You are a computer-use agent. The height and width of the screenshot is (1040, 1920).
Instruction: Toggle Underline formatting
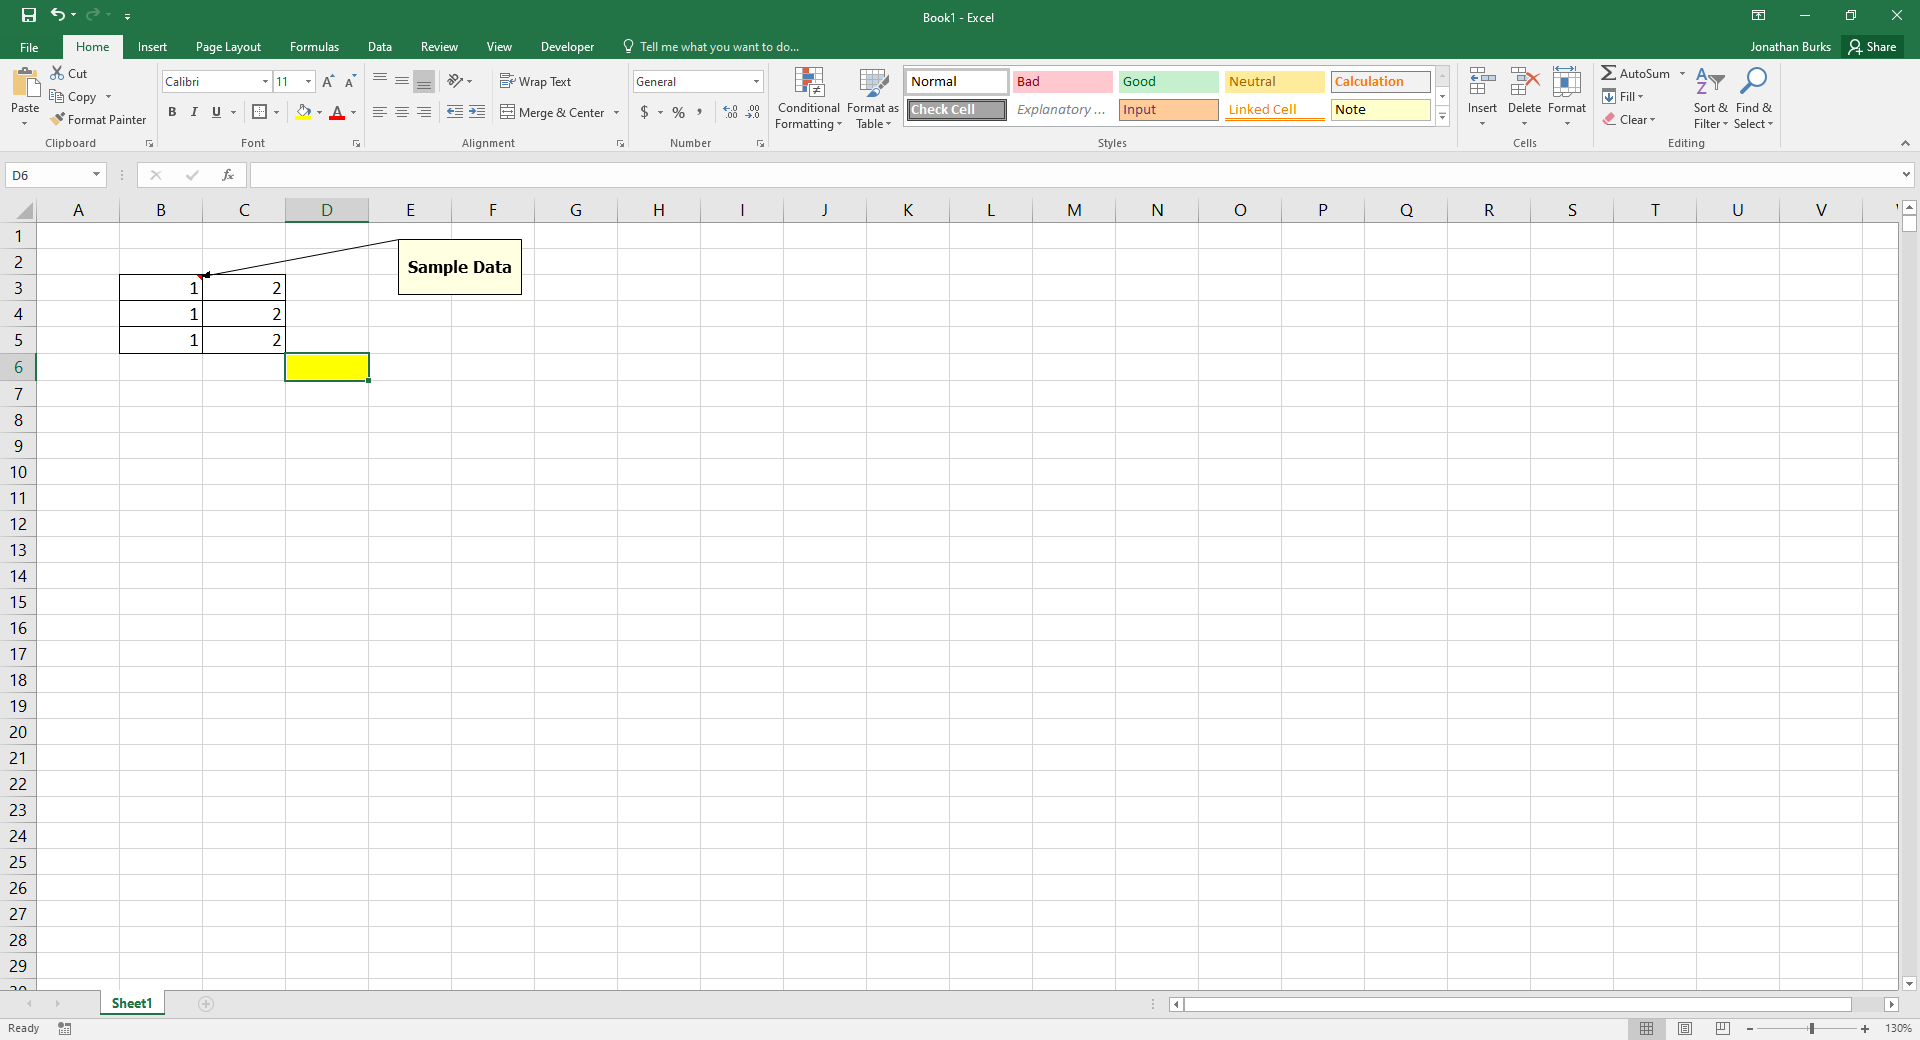(216, 112)
